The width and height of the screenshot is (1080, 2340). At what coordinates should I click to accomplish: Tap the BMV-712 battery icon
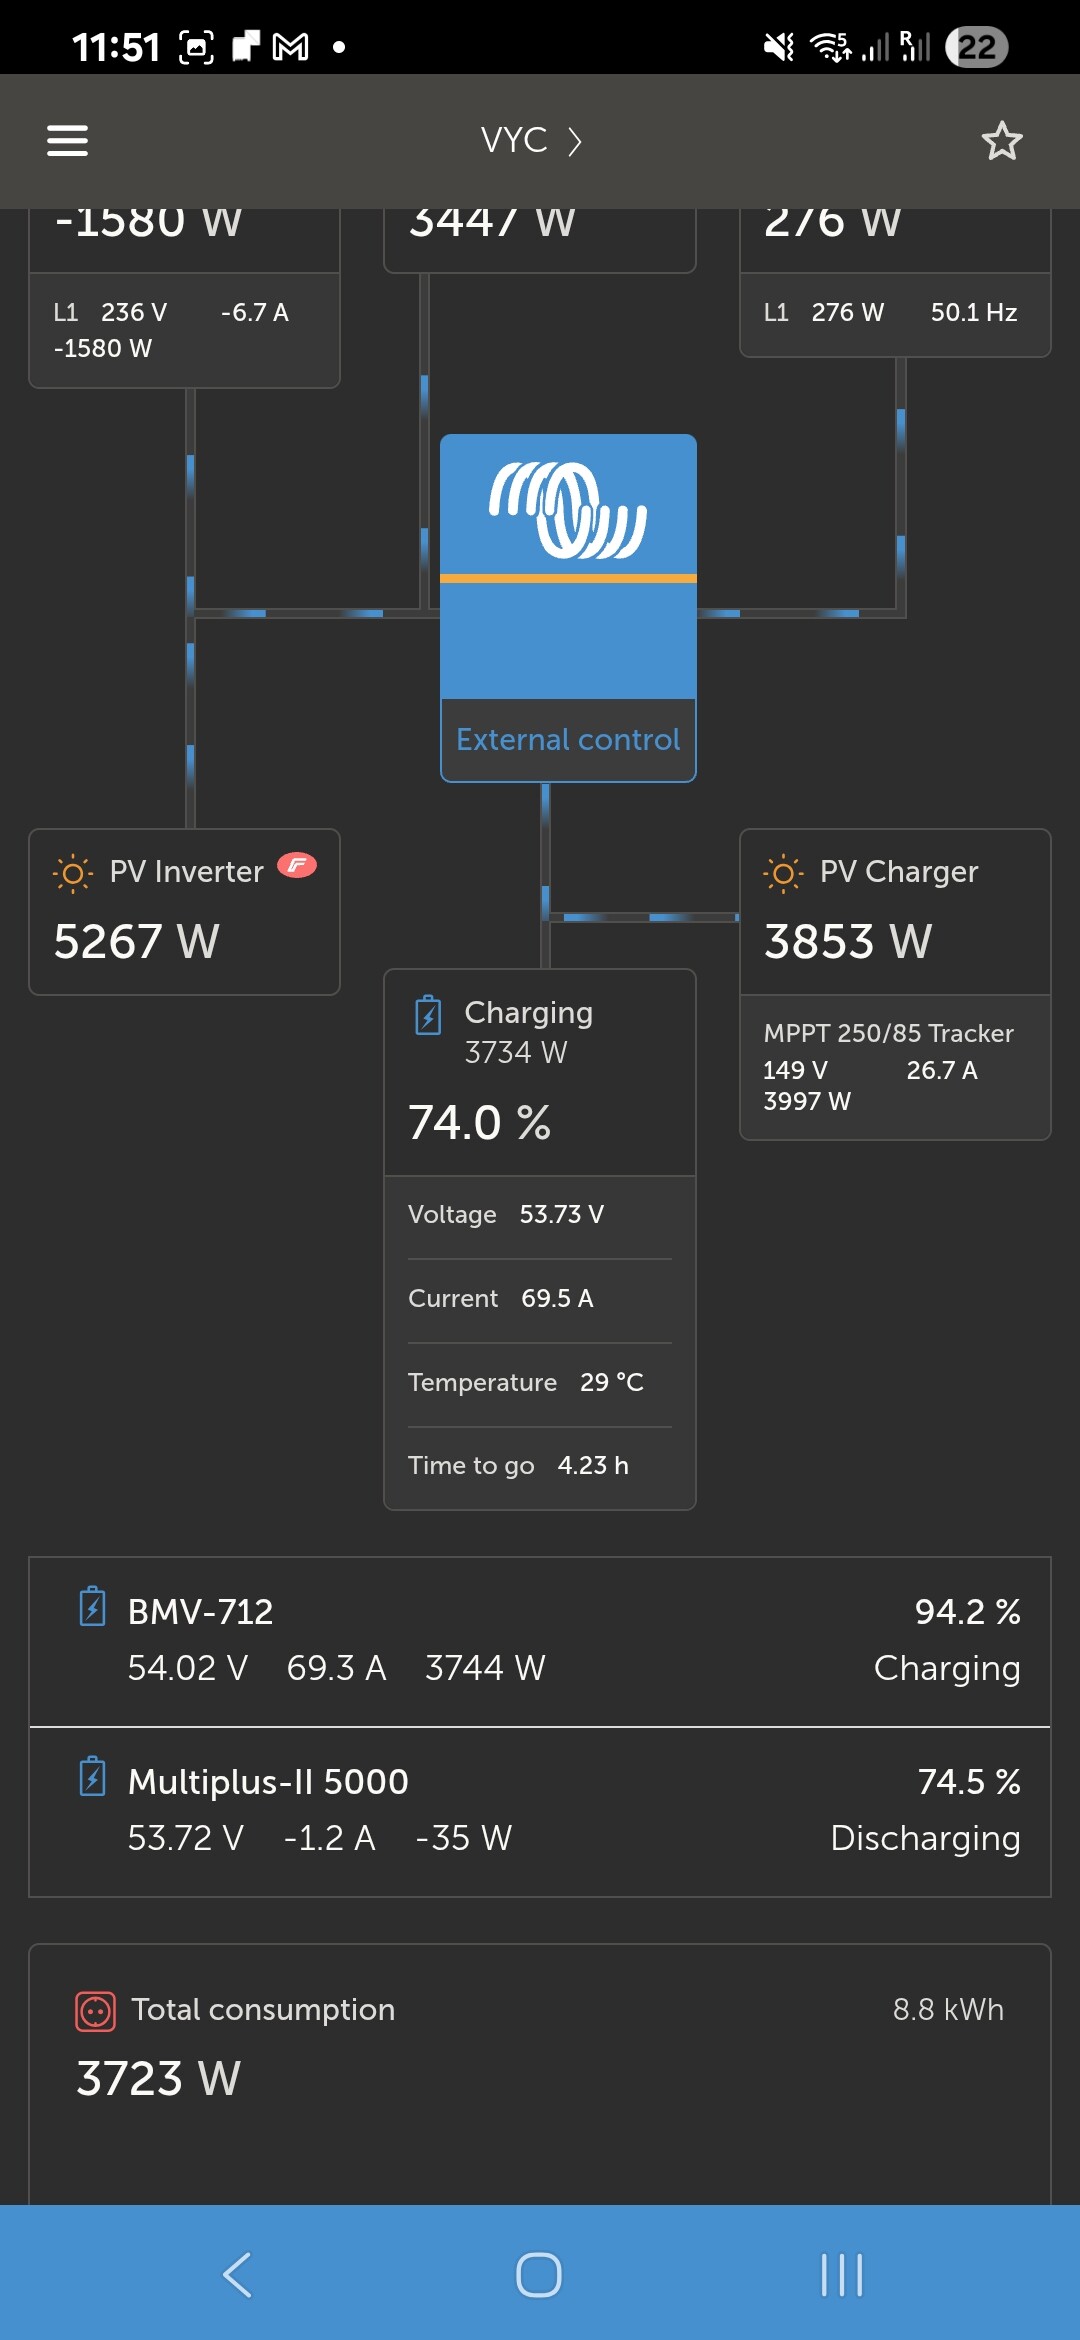tap(92, 1607)
